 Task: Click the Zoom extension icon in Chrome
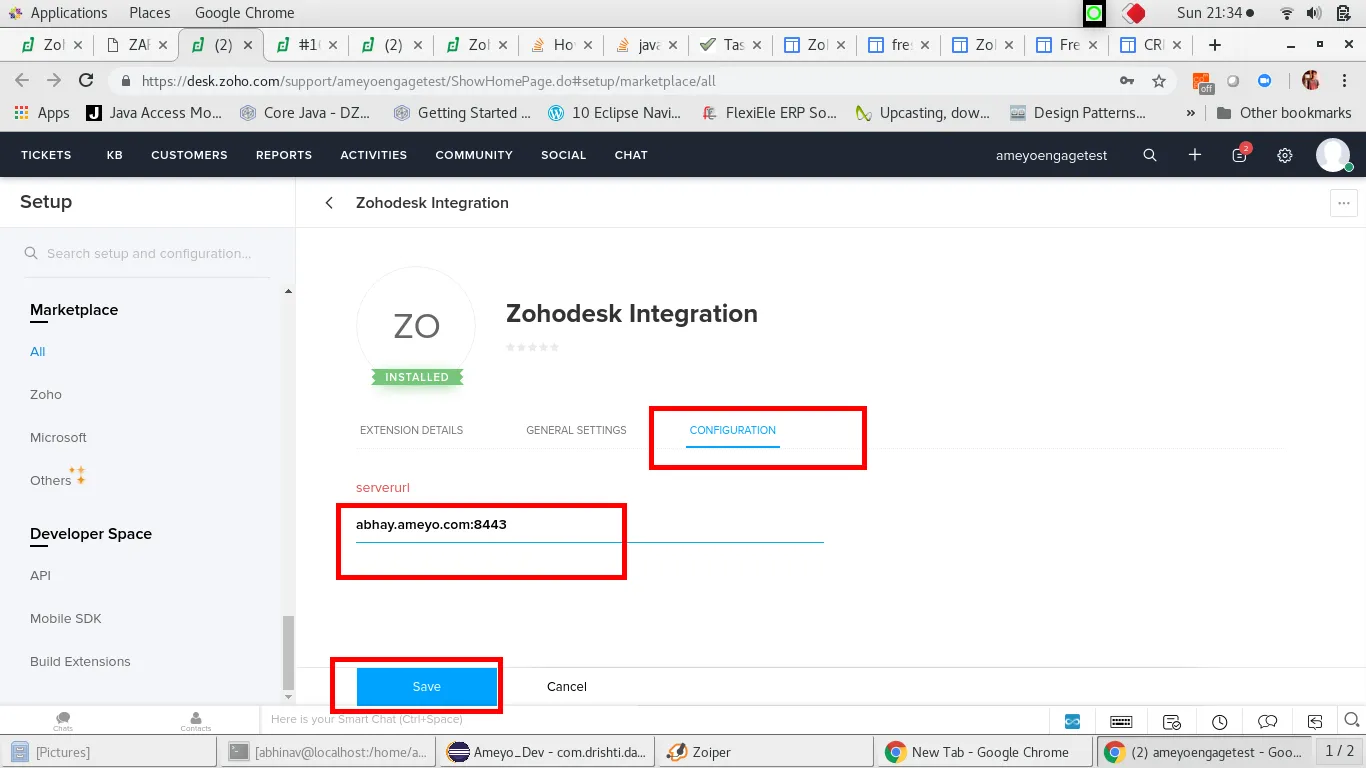pyautogui.click(x=1263, y=81)
